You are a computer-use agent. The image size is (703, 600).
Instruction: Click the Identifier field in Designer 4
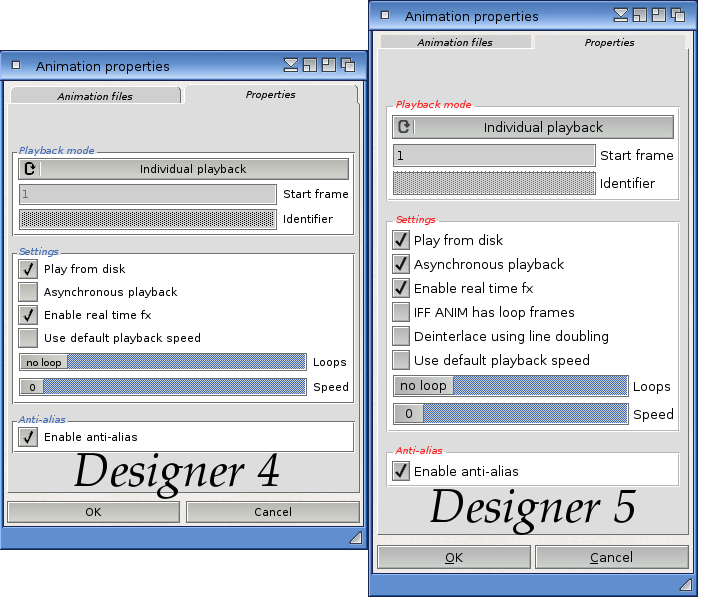148,219
